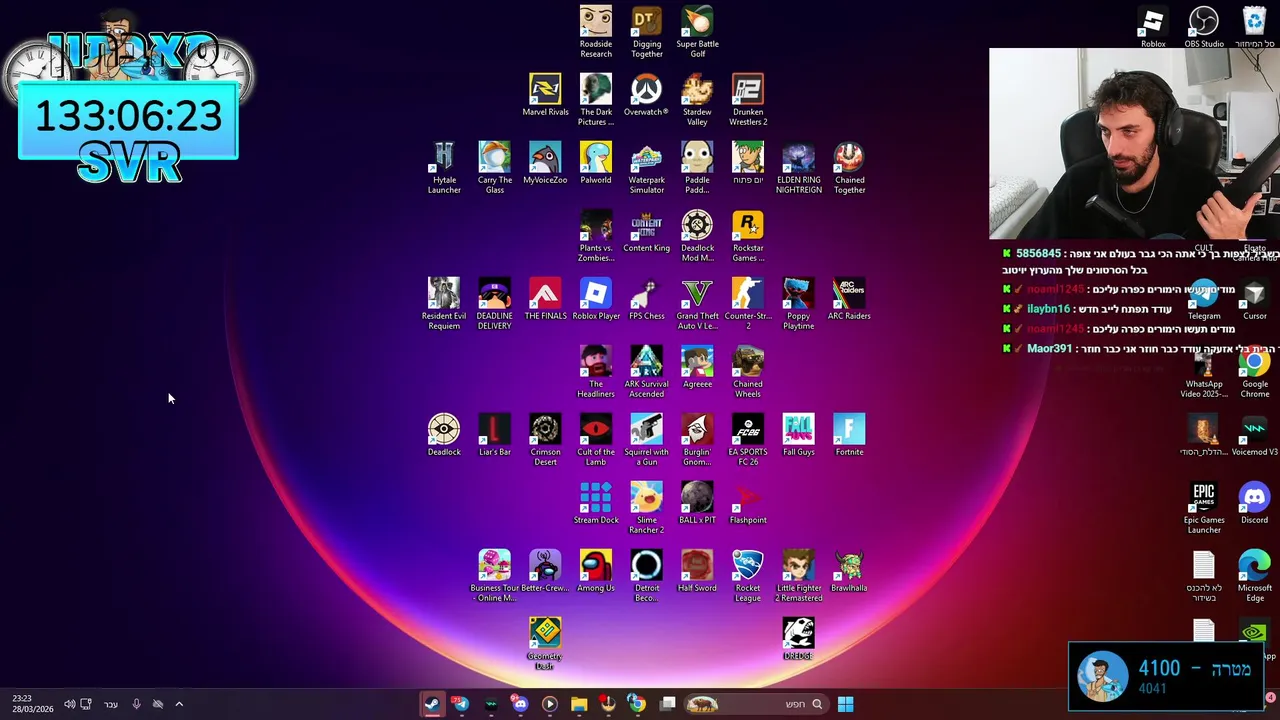Expand the hidden system tray icons chevron

click(179, 704)
